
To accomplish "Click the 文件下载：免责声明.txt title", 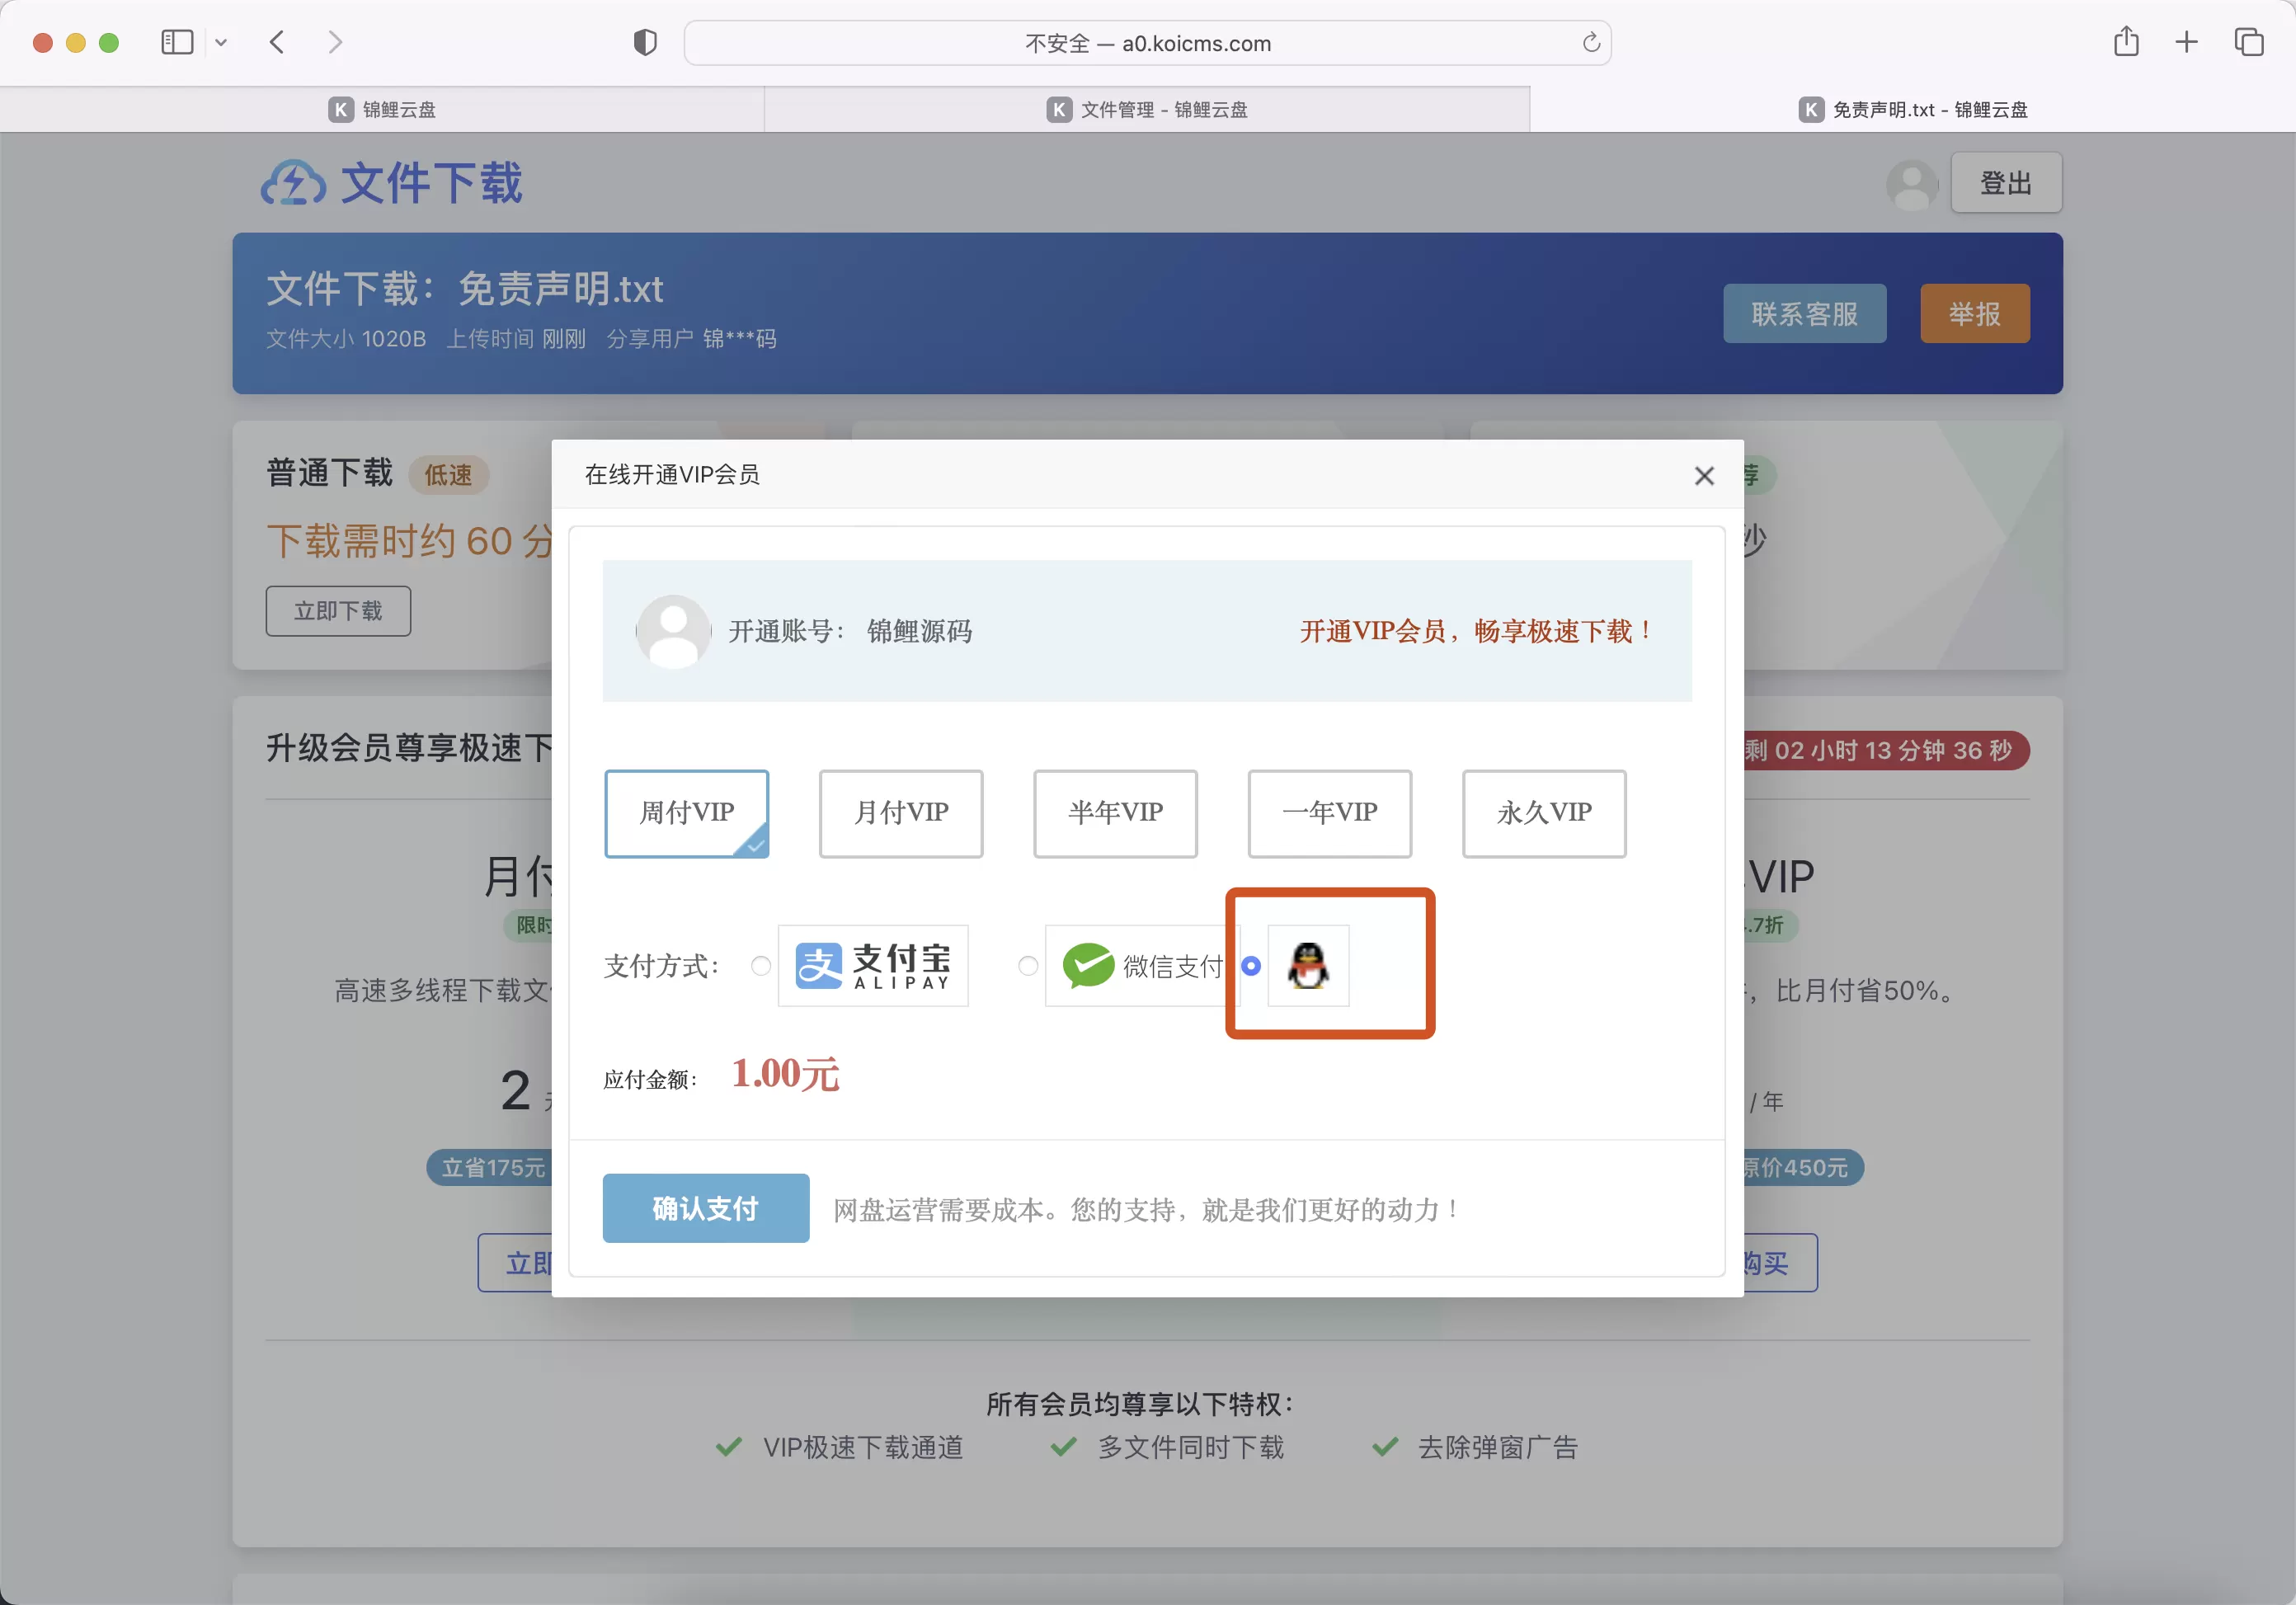I will 465,289.
